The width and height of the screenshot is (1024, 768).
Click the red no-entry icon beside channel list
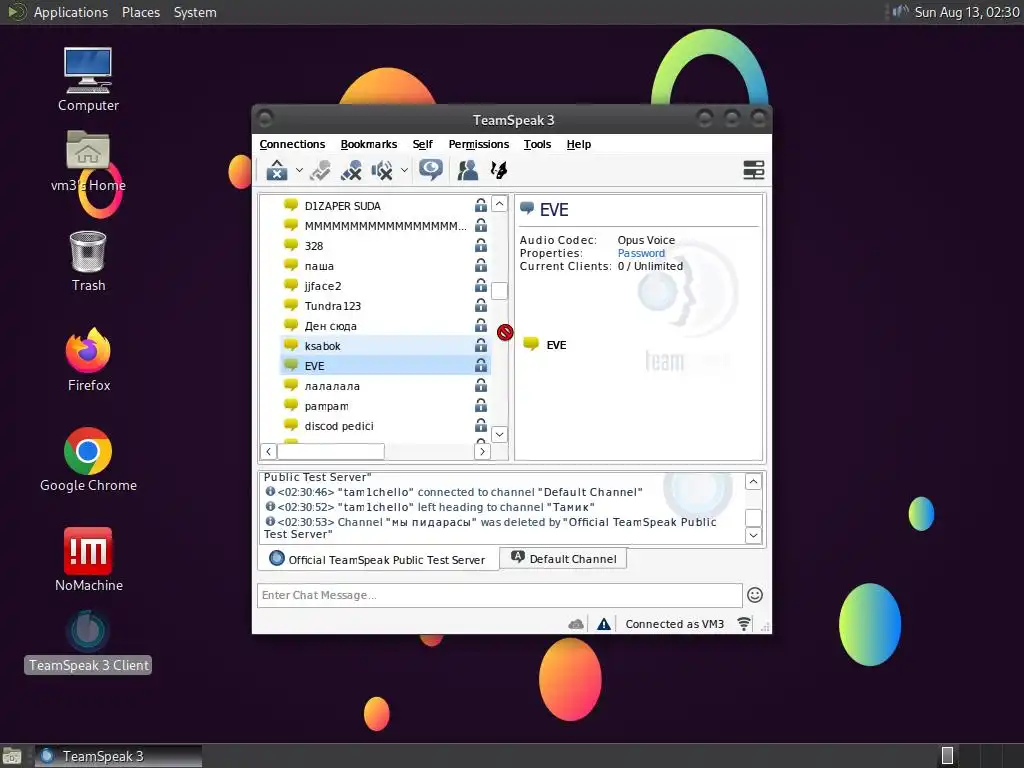click(x=505, y=332)
